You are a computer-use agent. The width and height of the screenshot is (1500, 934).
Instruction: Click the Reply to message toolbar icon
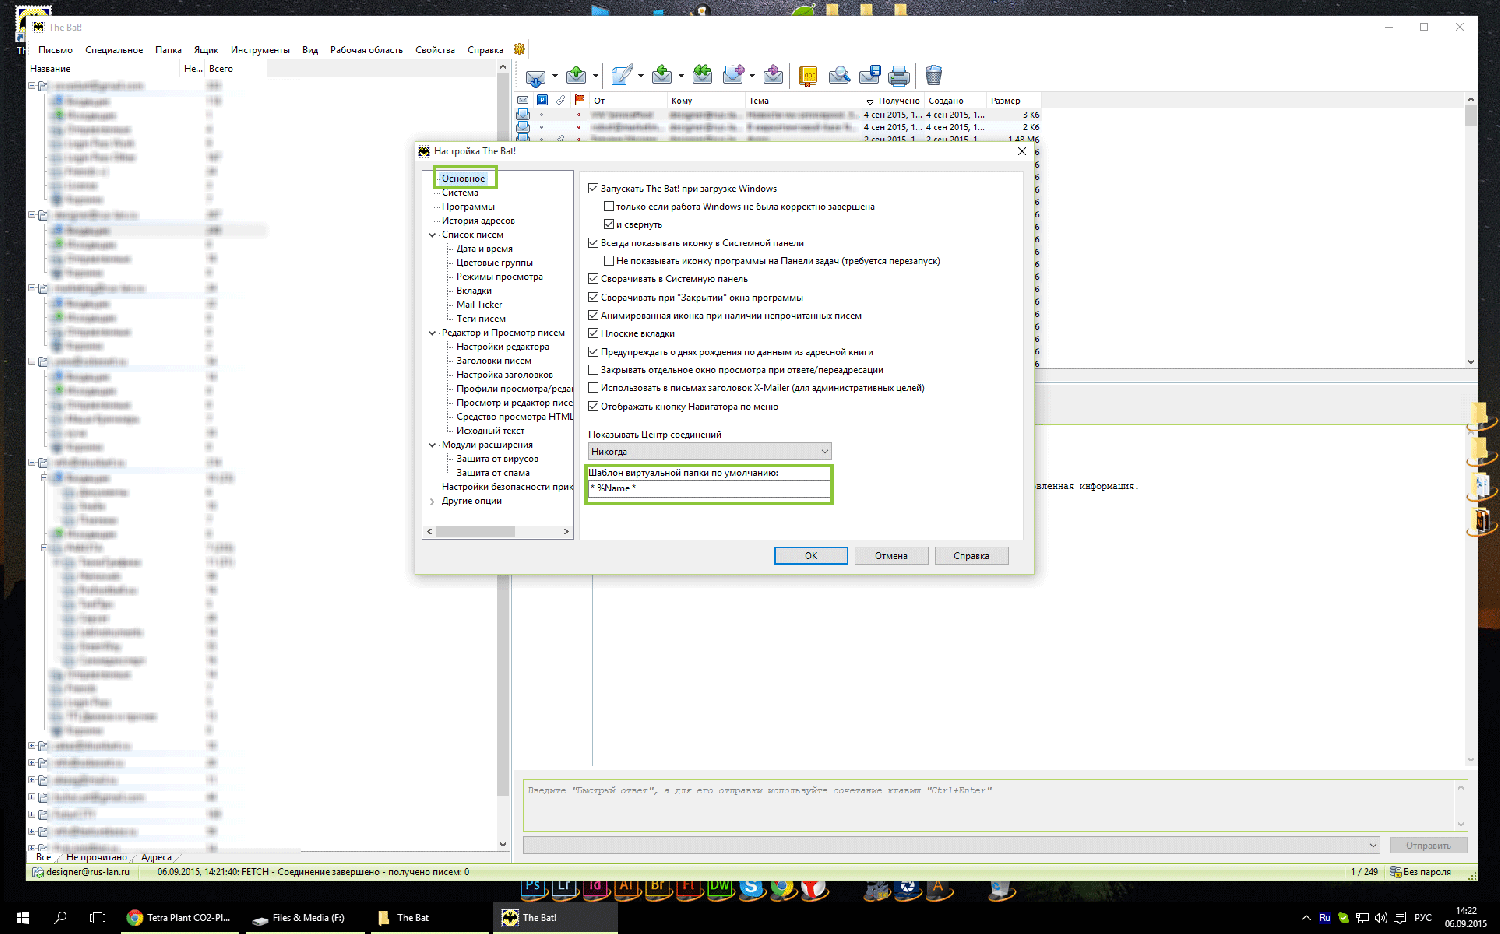coord(662,75)
